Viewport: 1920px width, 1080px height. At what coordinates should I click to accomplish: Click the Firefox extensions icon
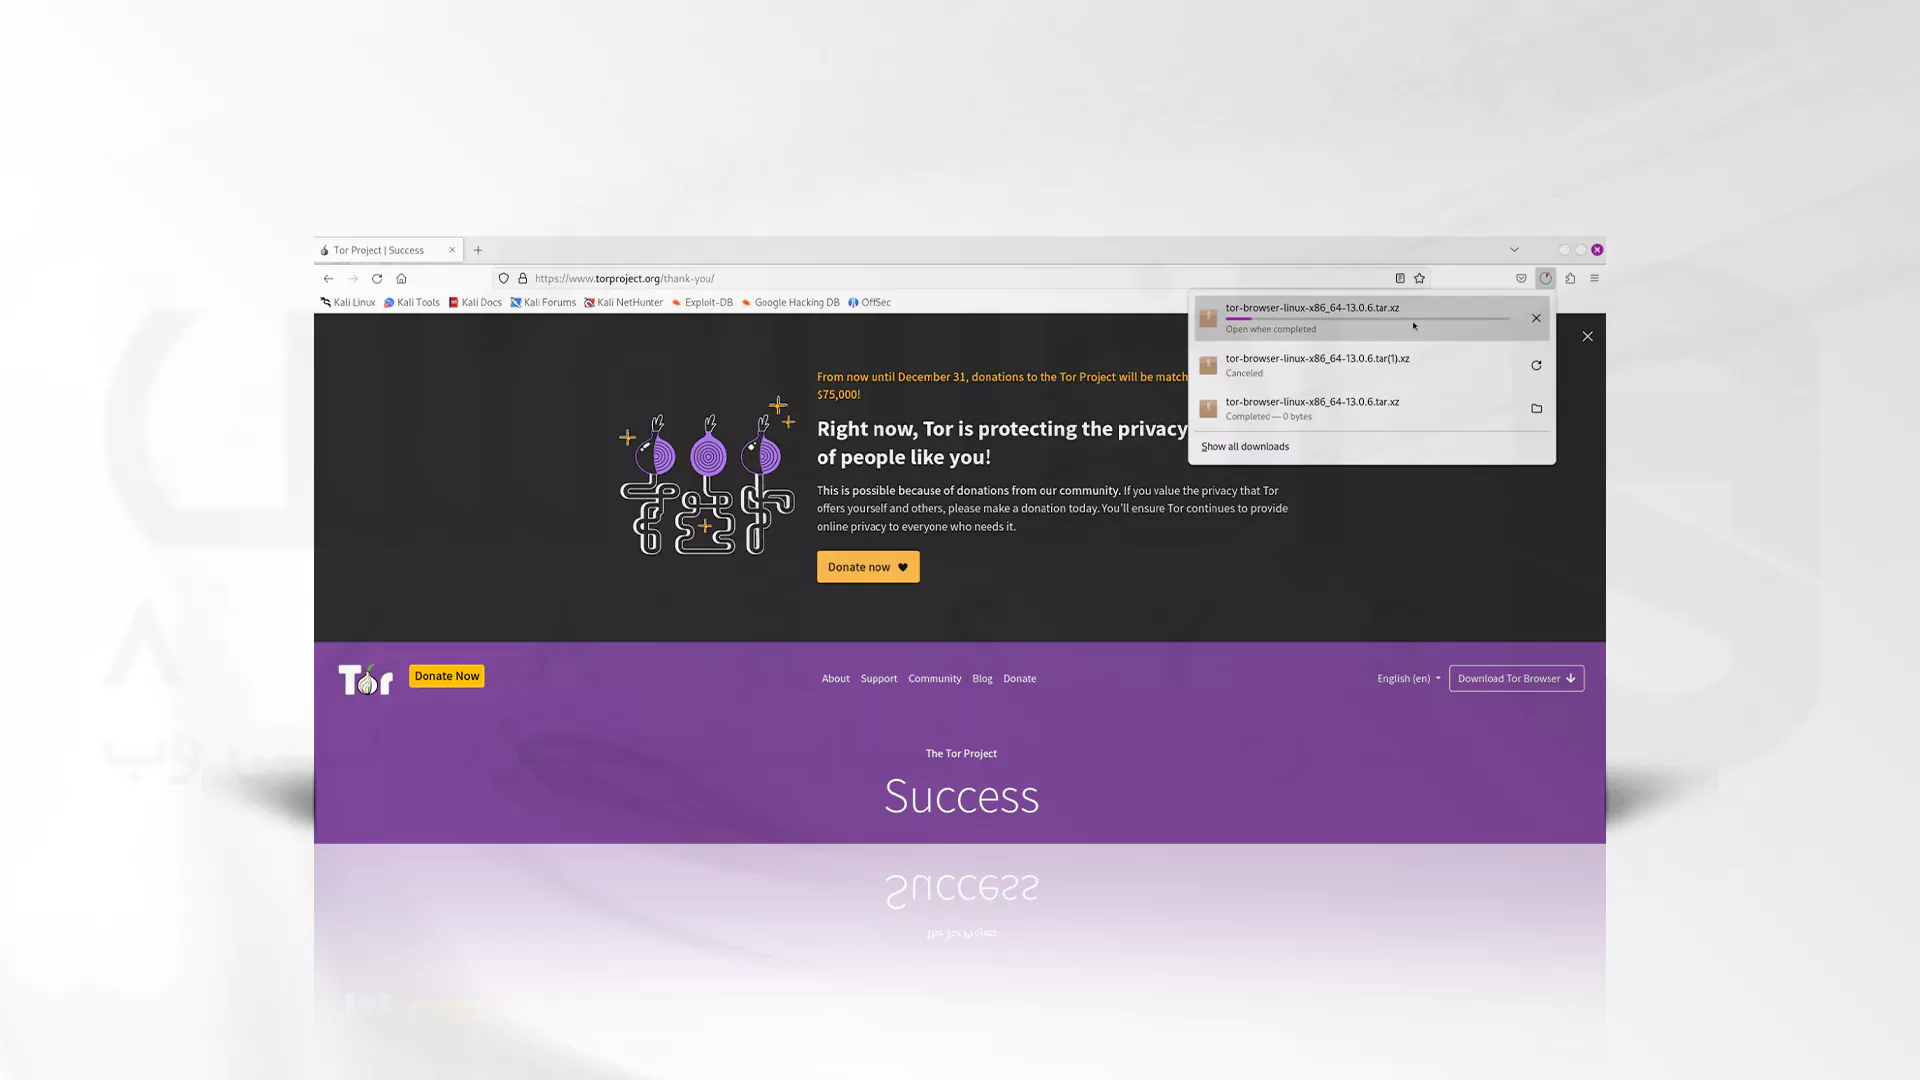click(x=1571, y=278)
